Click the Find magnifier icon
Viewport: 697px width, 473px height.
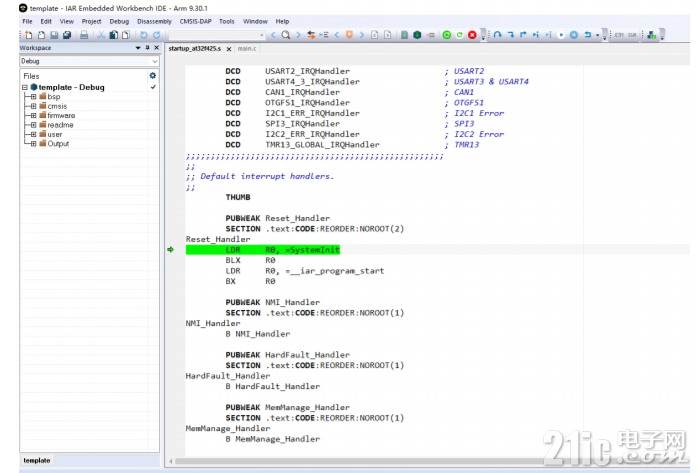[x=286, y=35]
